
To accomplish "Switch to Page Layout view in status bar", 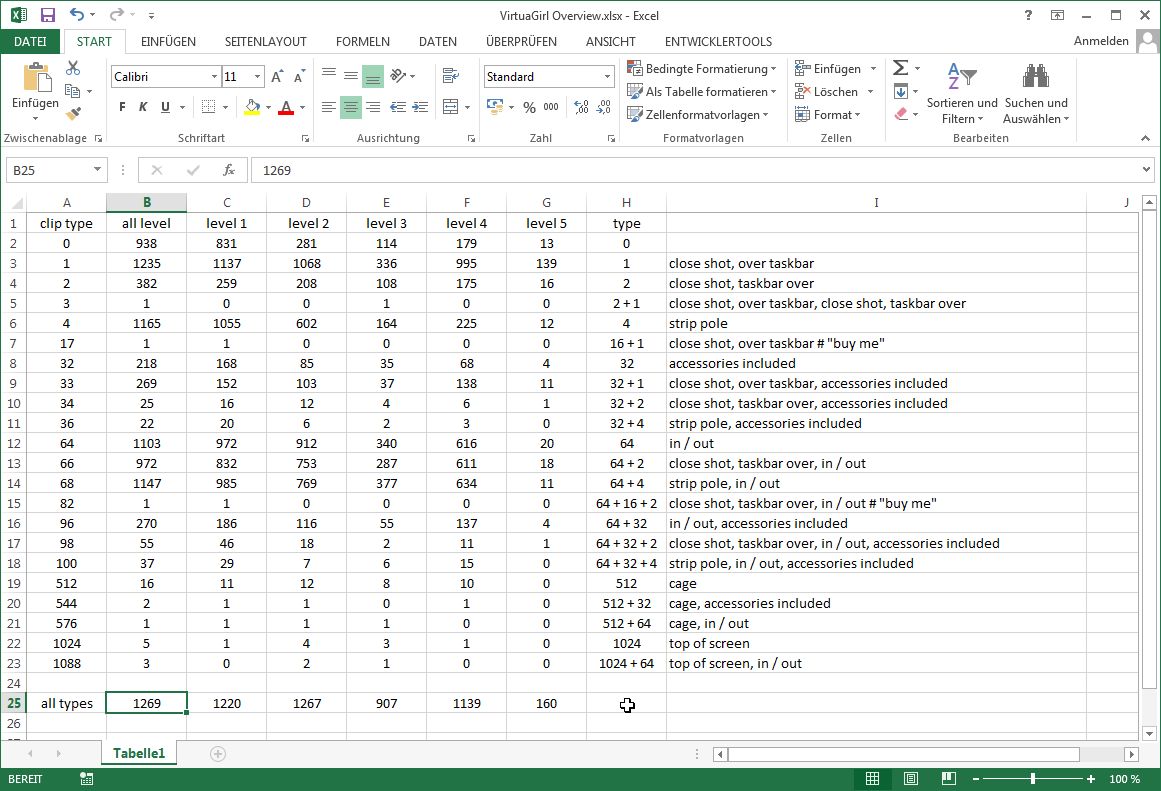I will click(x=911, y=778).
